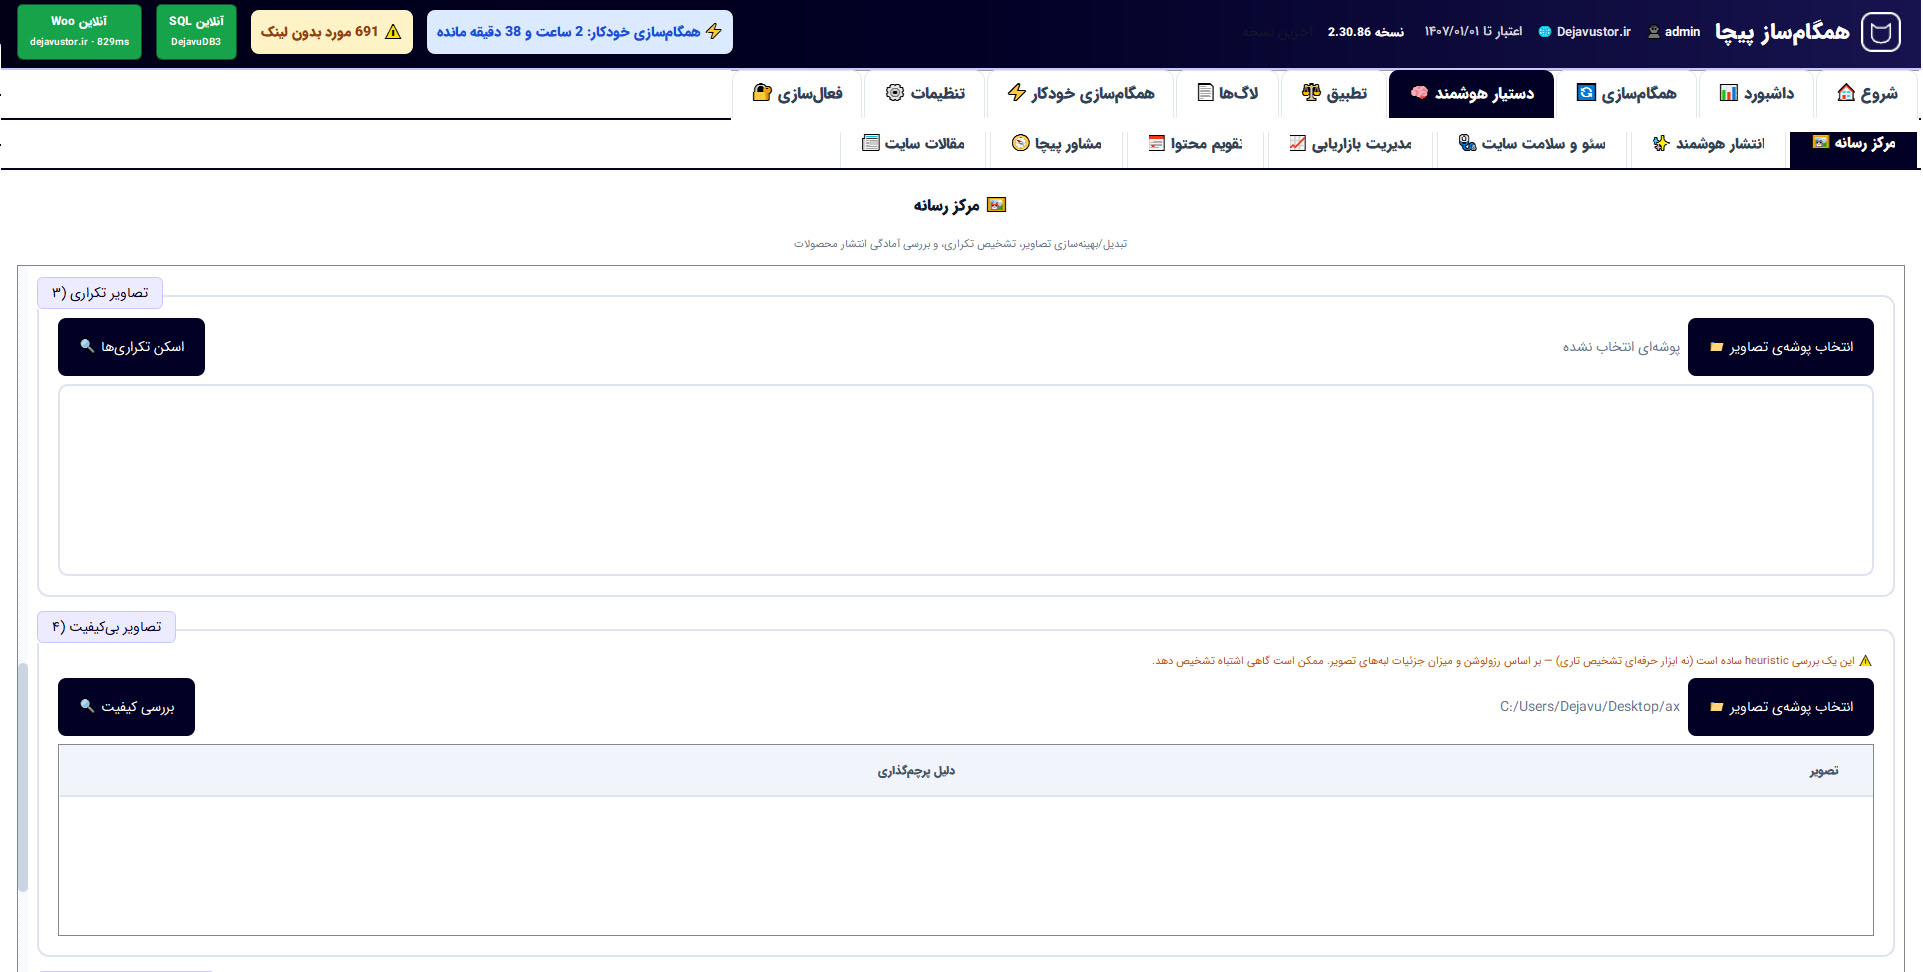Click the admin user icon
This screenshot has width=1923, height=972.
point(1654,32)
